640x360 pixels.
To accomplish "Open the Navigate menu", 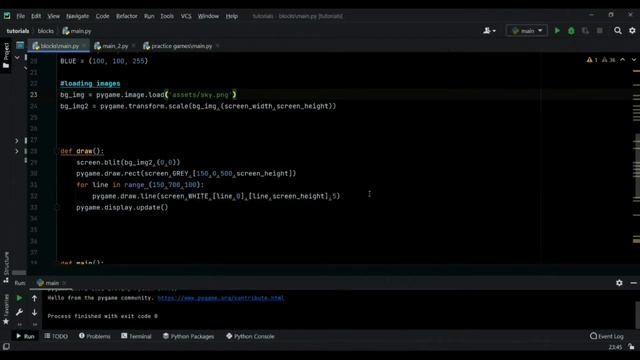I will coord(78,16).
